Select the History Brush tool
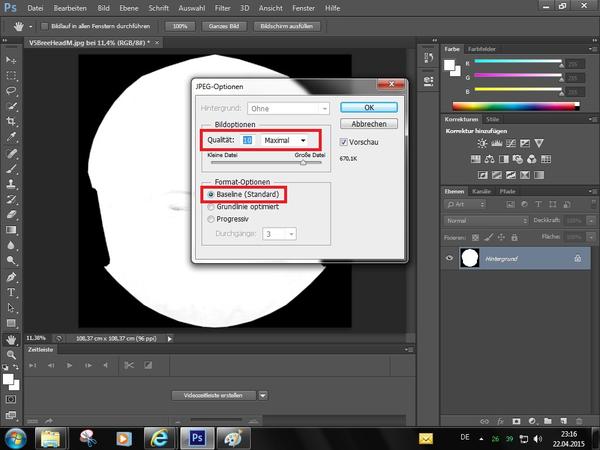This screenshot has height=450, width=600. 11,199
